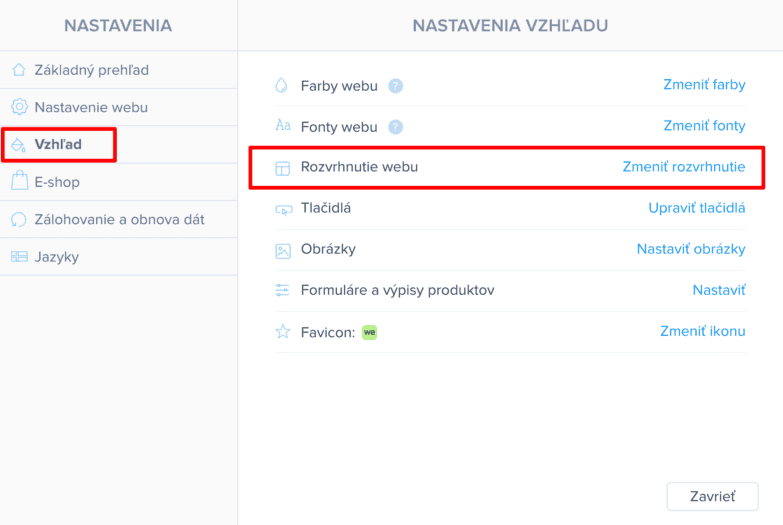This screenshot has width=783, height=525.
Task: Click Upraviť tlačidlá link
Action: point(697,208)
